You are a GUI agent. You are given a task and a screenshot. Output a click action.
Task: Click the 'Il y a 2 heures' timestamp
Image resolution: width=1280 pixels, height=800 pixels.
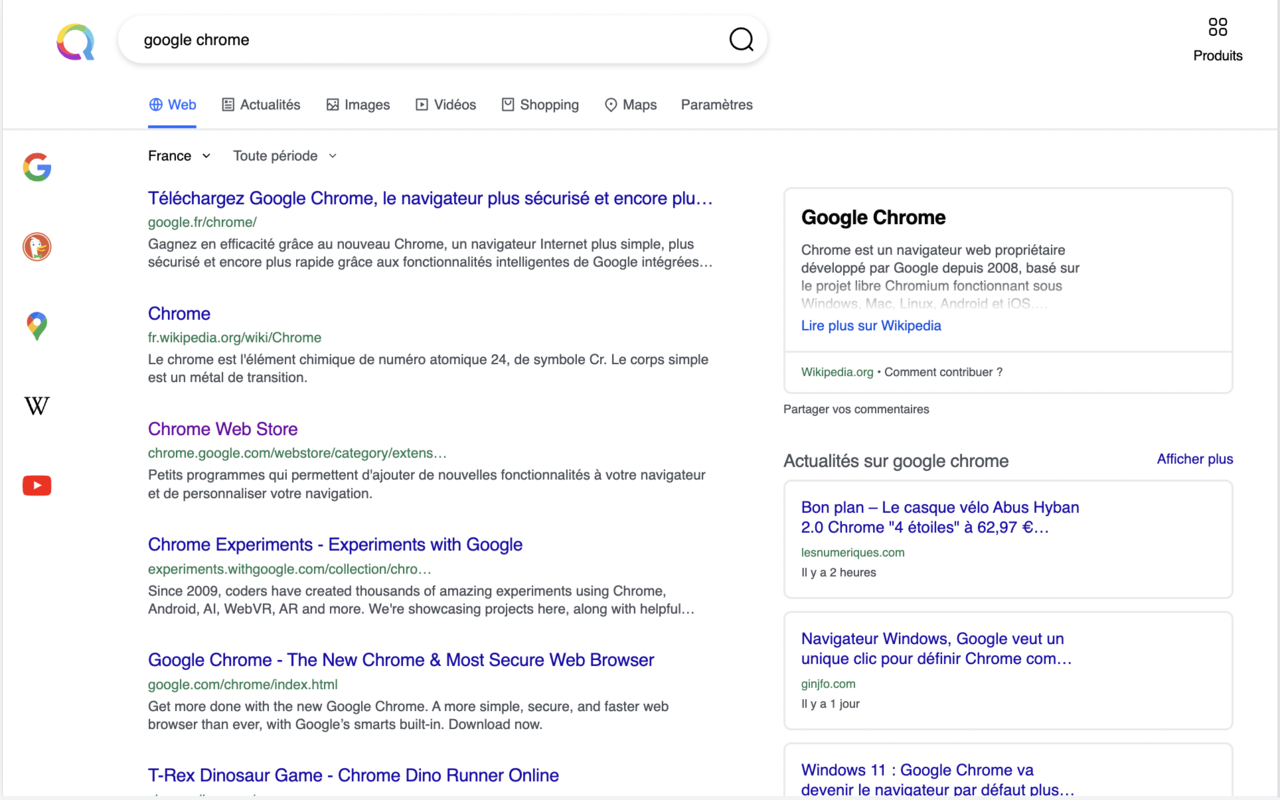point(838,573)
